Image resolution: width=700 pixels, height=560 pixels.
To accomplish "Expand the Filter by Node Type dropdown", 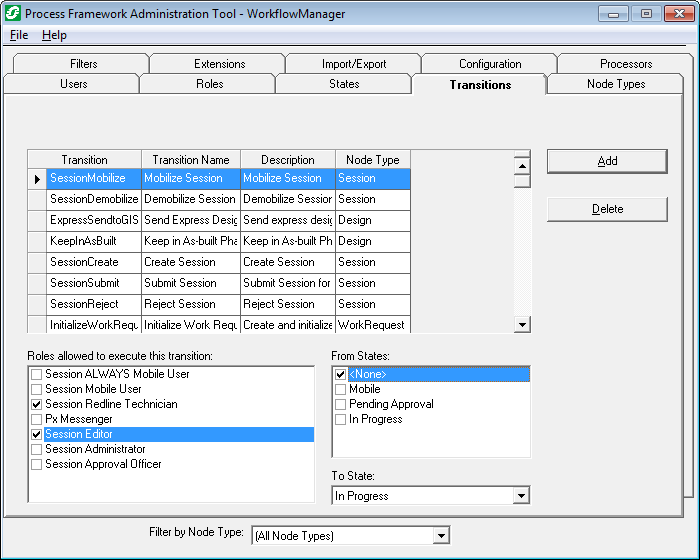I will 441,536.
